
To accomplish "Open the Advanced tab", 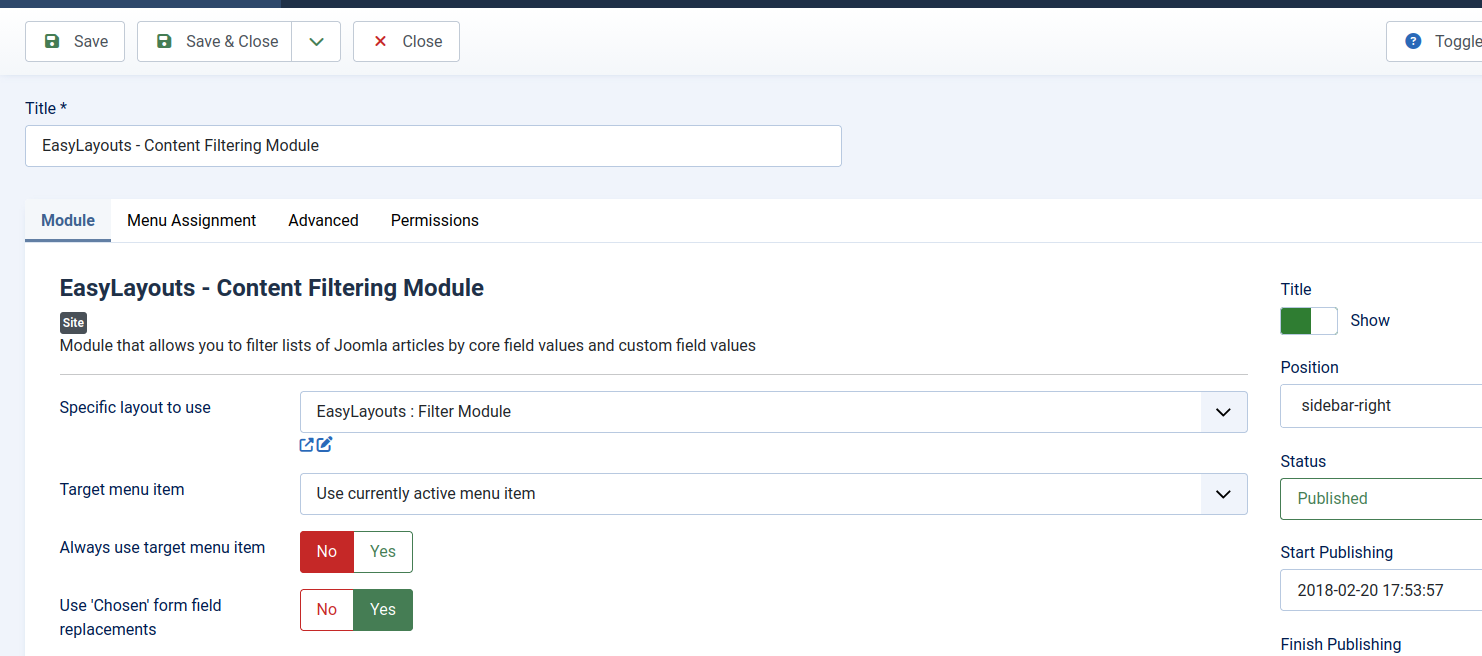I will (x=323, y=220).
